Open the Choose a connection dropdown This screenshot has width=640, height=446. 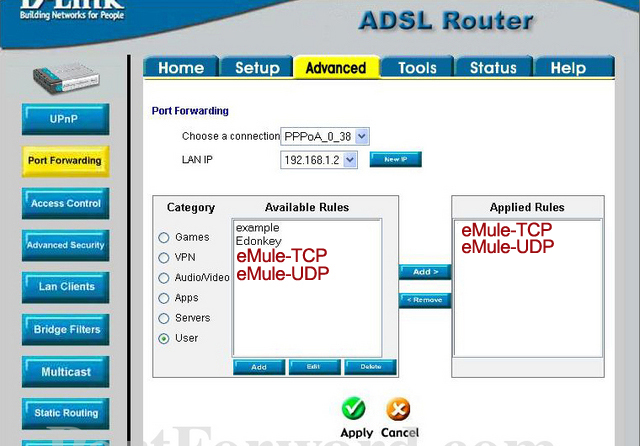click(x=325, y=136)
